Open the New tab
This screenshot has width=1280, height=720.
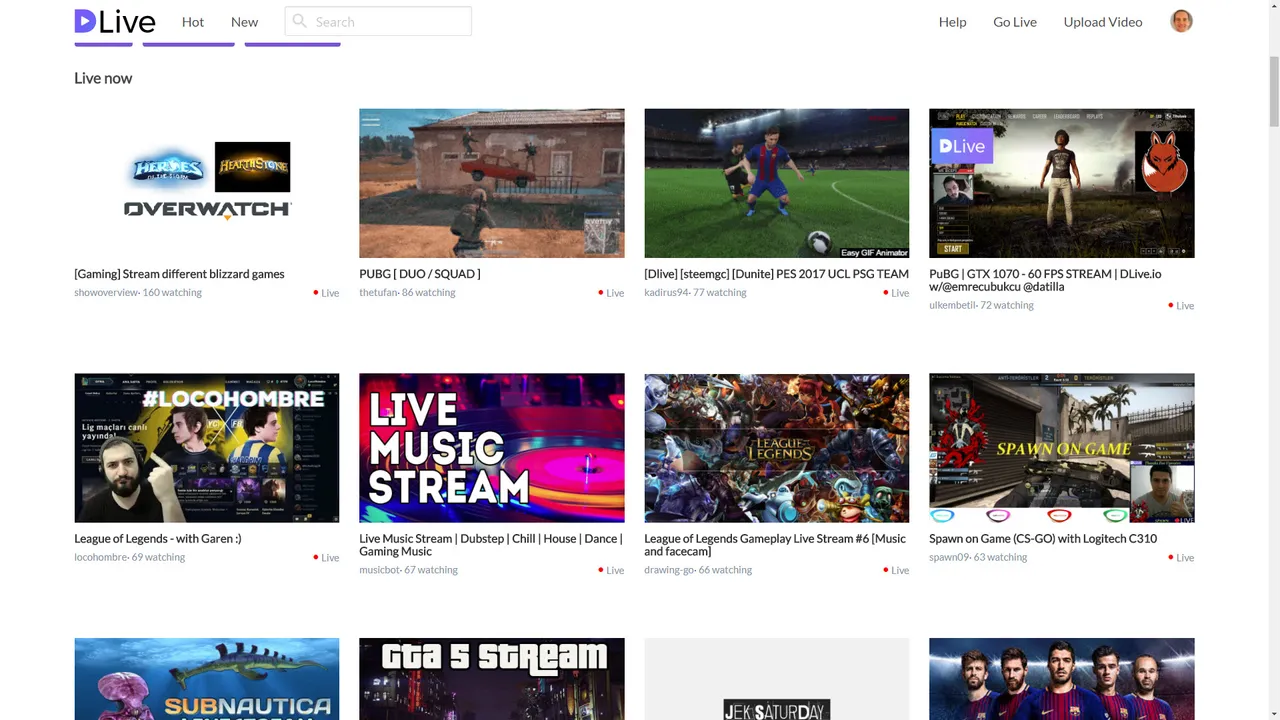[x=244, y=22]
